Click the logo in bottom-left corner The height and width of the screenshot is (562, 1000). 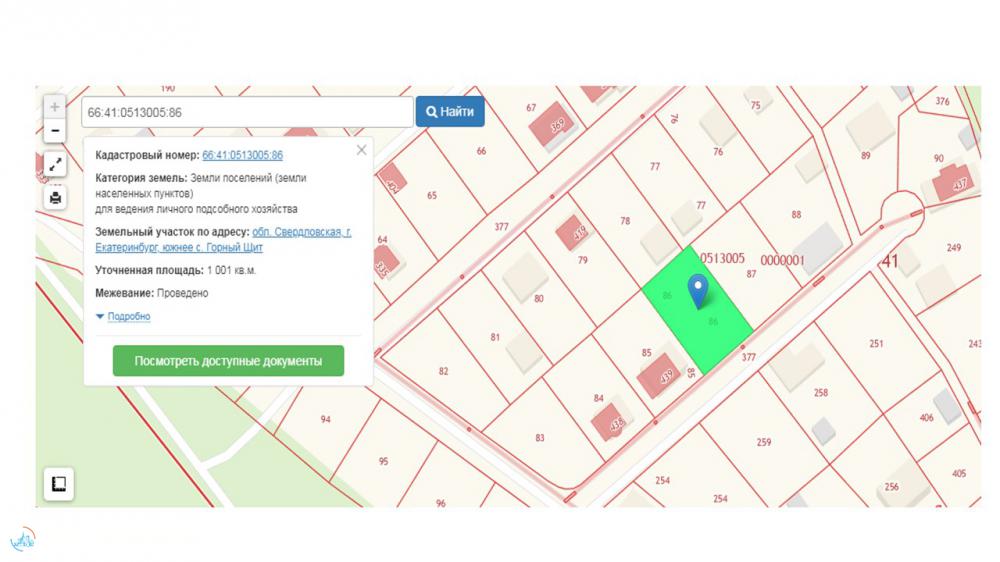pyautogui.click(x=22, y=541)
